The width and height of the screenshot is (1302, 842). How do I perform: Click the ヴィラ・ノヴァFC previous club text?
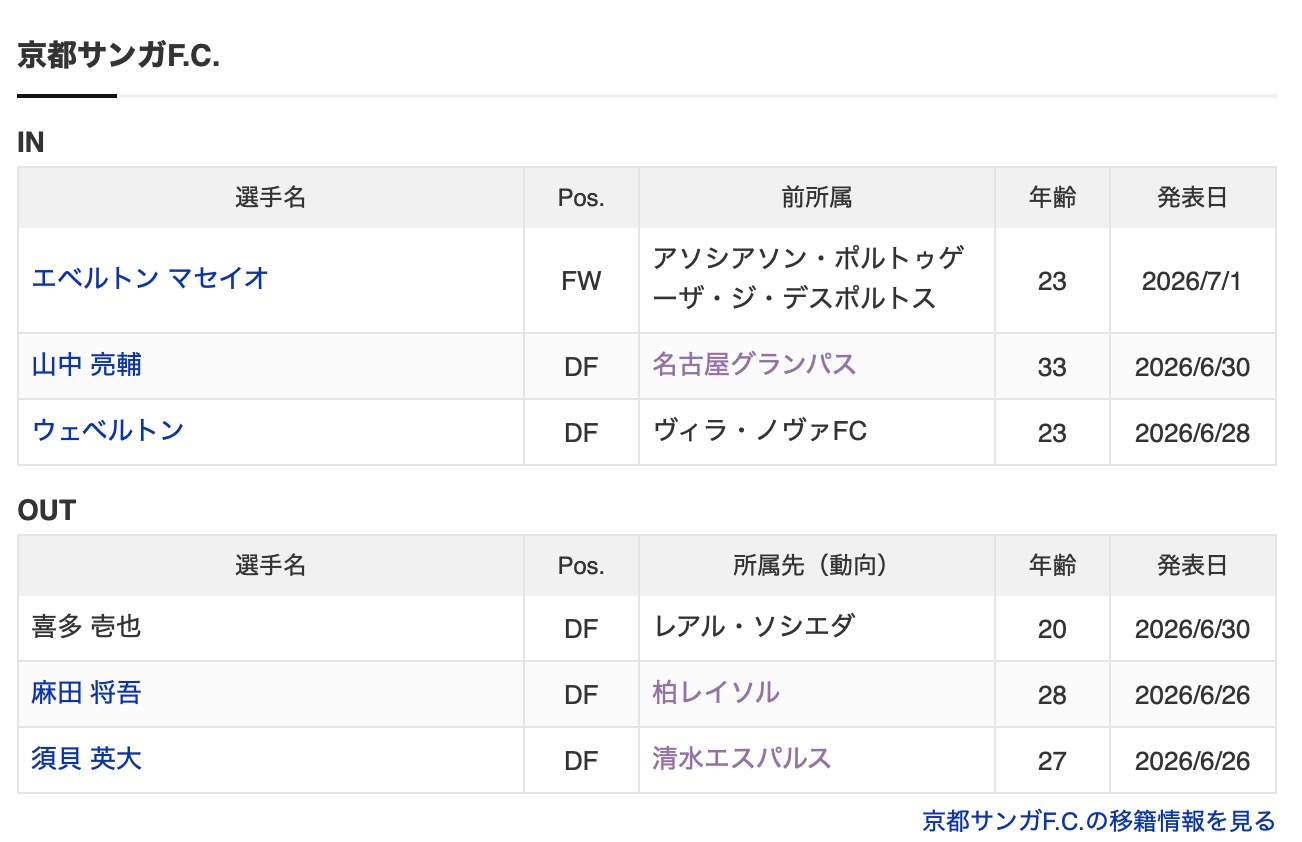pos(760,430)
